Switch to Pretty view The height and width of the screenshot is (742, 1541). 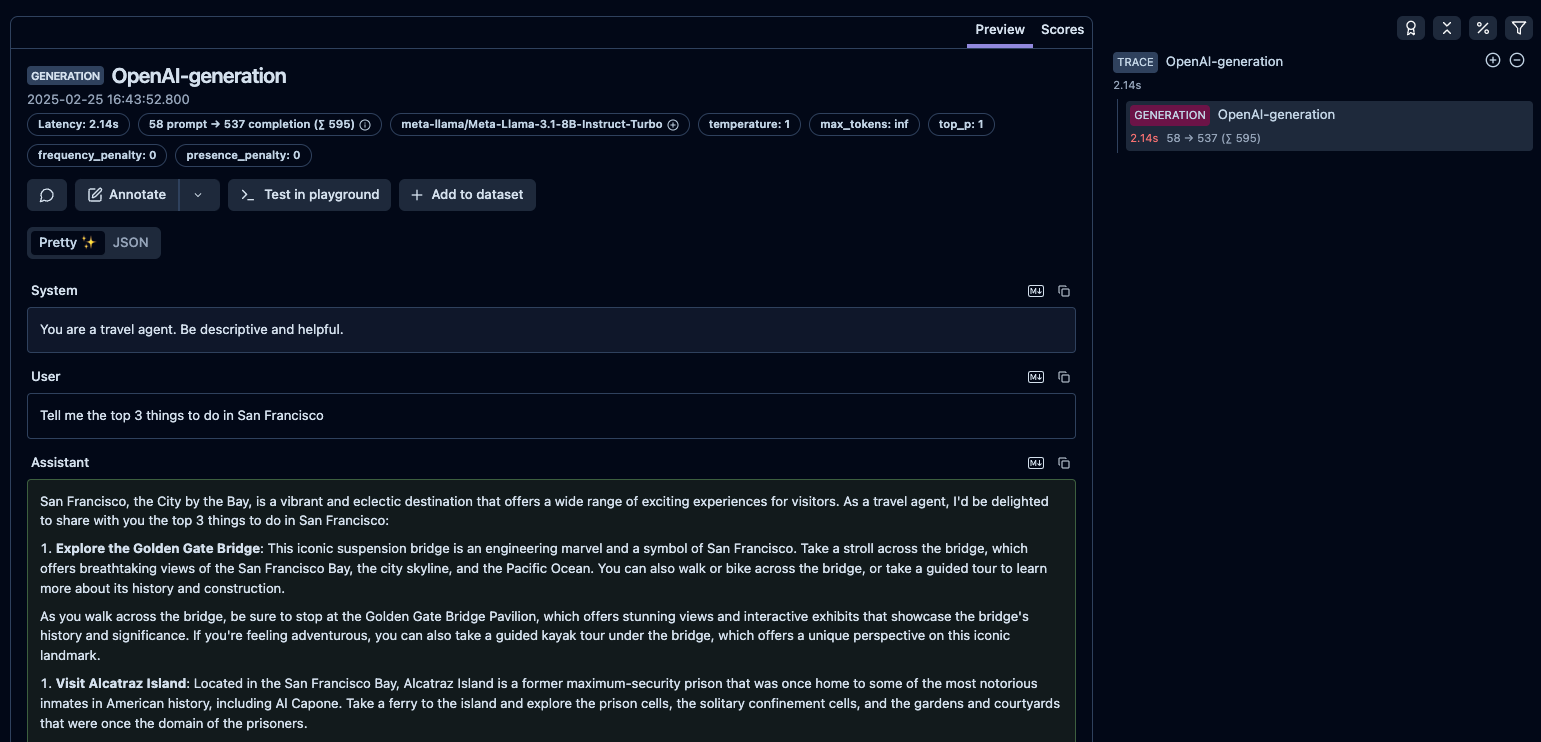coord(67,243)
